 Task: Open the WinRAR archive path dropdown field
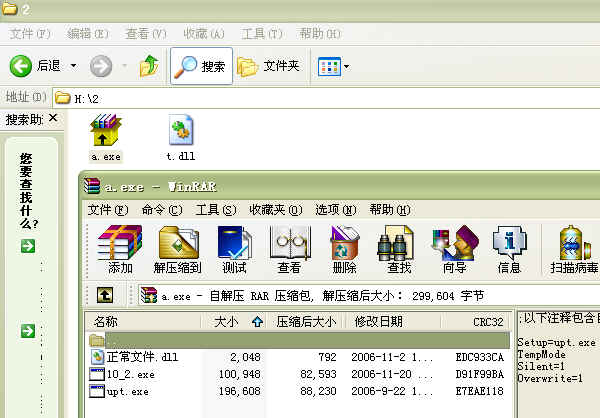point(369,296)
